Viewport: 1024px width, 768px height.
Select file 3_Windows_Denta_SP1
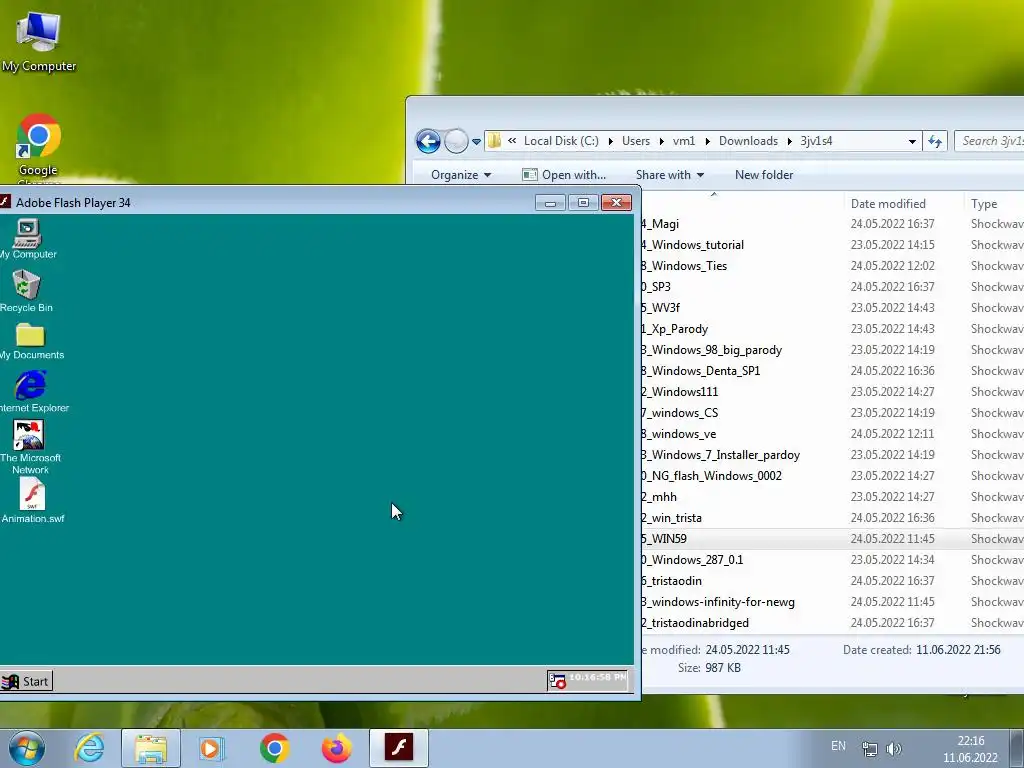tap(700, 371)
